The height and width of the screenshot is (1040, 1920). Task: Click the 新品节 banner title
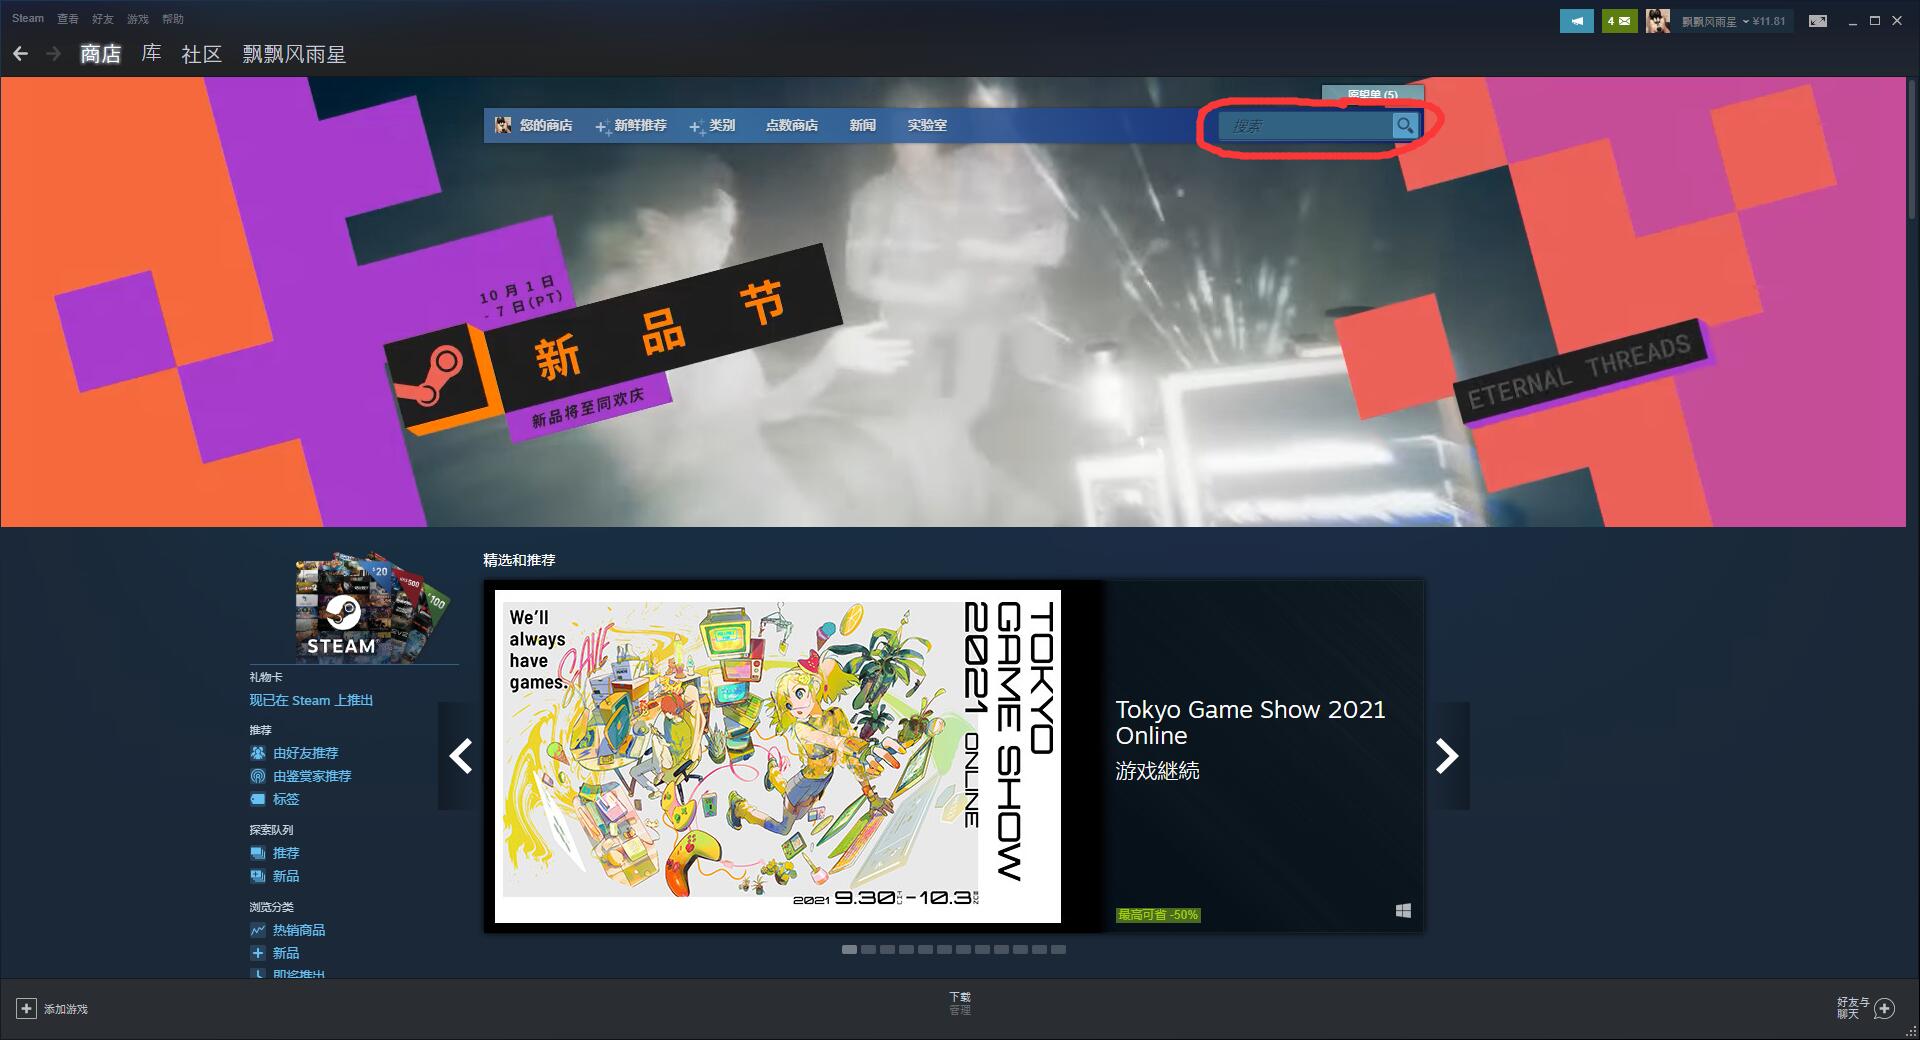pyautogui.click(x=660, y=330)
